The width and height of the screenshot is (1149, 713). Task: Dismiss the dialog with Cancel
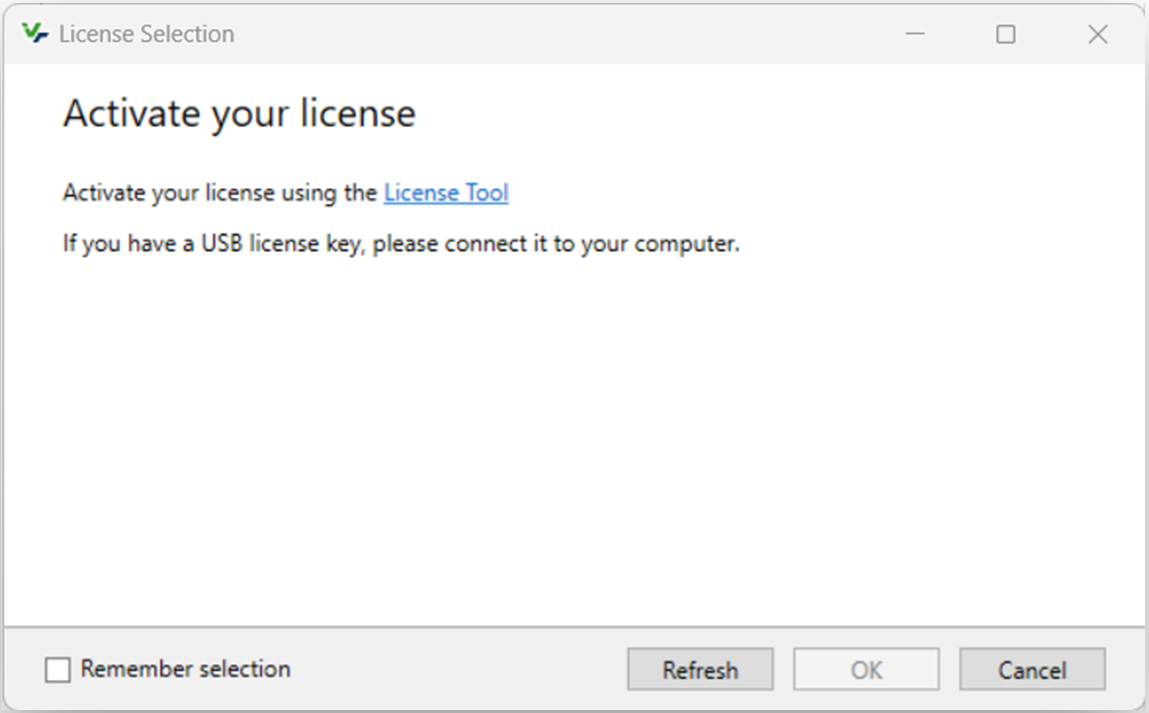(1032, 669)
